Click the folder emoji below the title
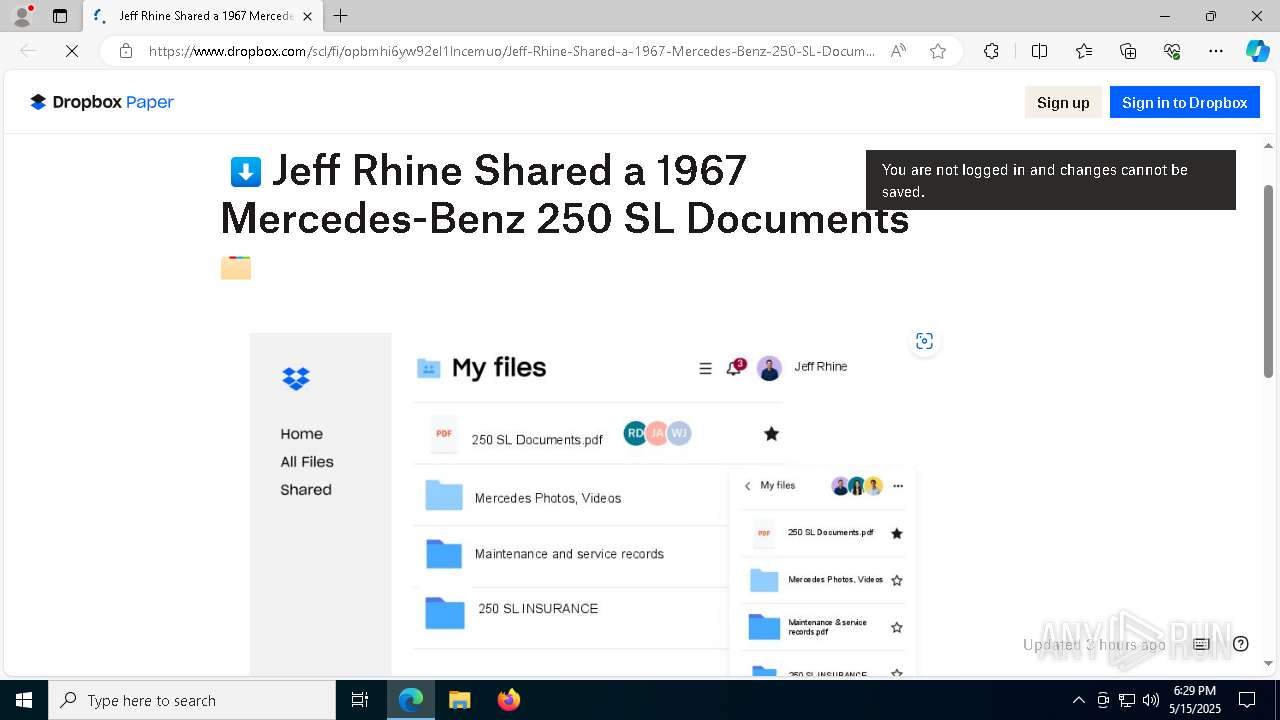1280x720 pixels. click(x=236, y=268)
